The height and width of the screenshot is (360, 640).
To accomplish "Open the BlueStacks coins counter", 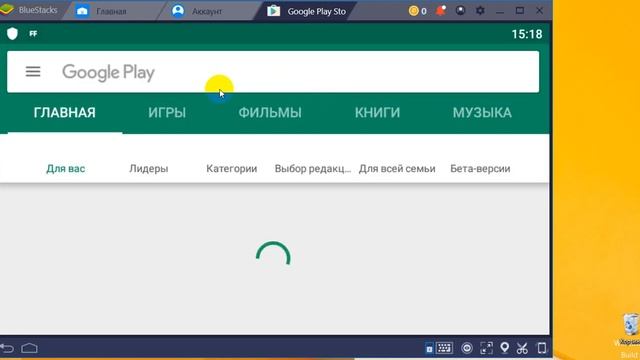I will point(418,11).
